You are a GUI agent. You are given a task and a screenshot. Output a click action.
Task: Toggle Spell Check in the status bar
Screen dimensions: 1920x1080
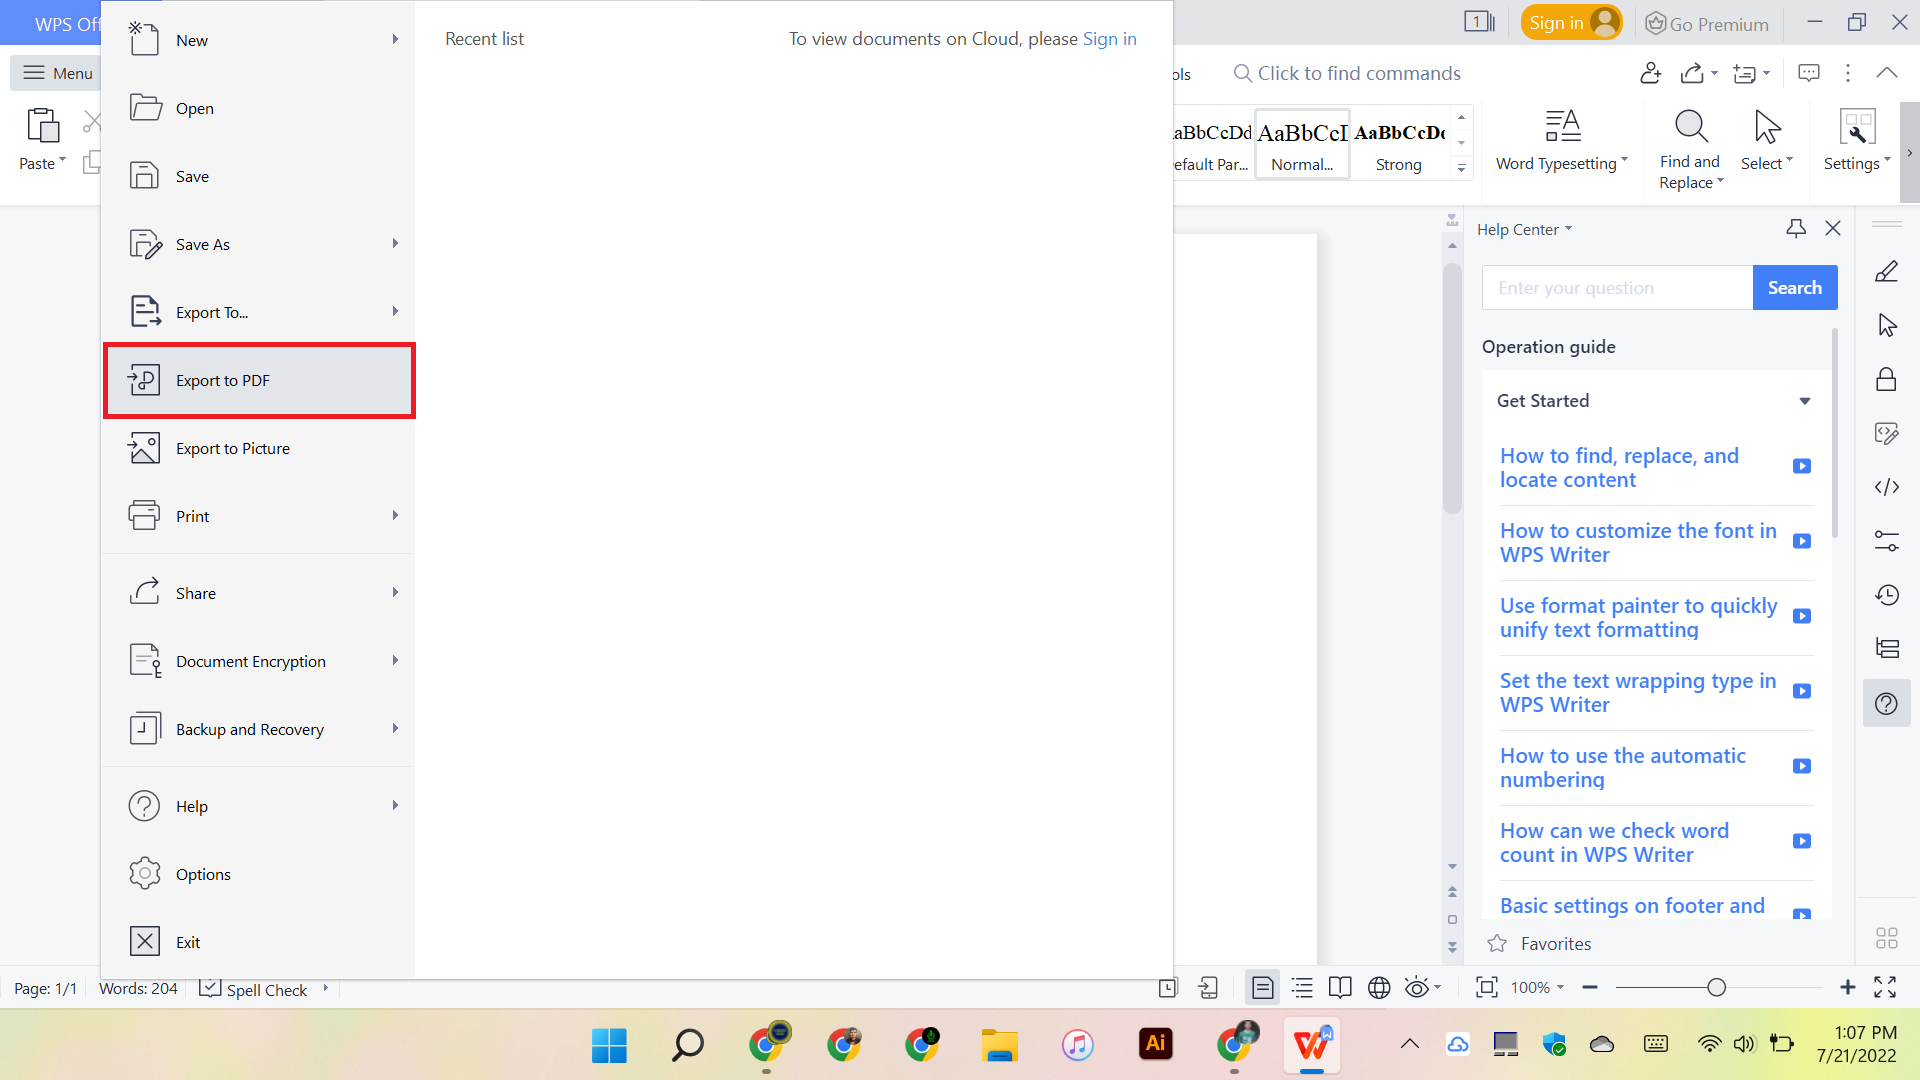254,989
